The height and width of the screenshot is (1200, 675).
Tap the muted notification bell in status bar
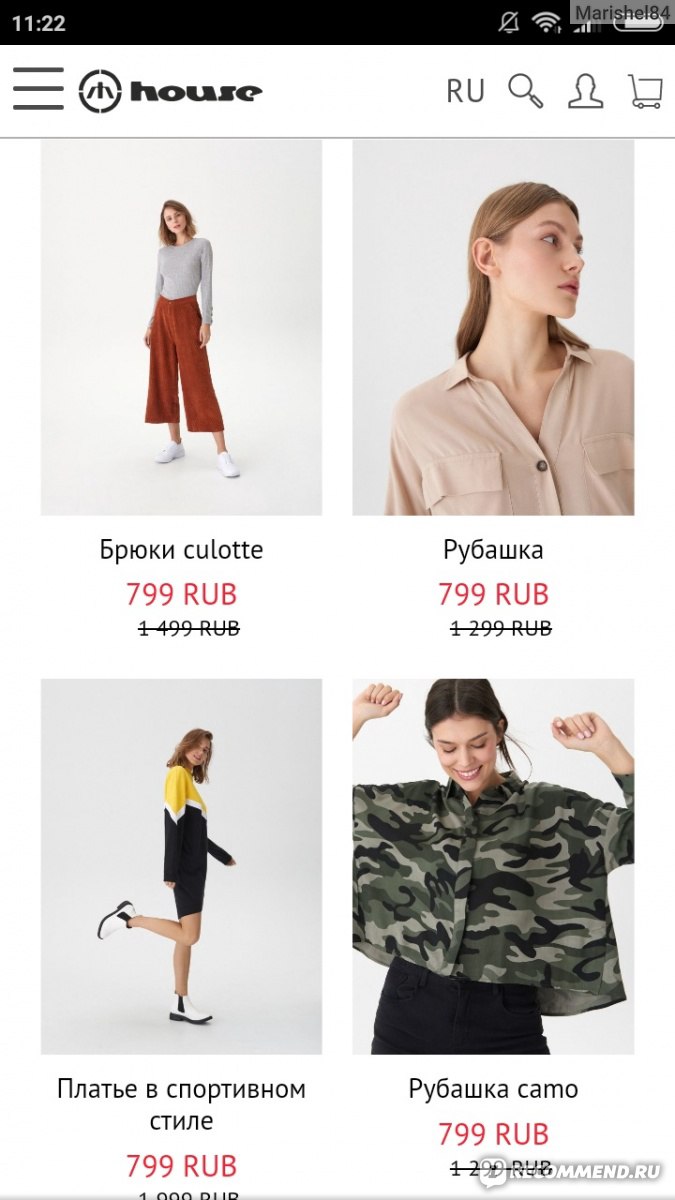(x=508, y=22)
